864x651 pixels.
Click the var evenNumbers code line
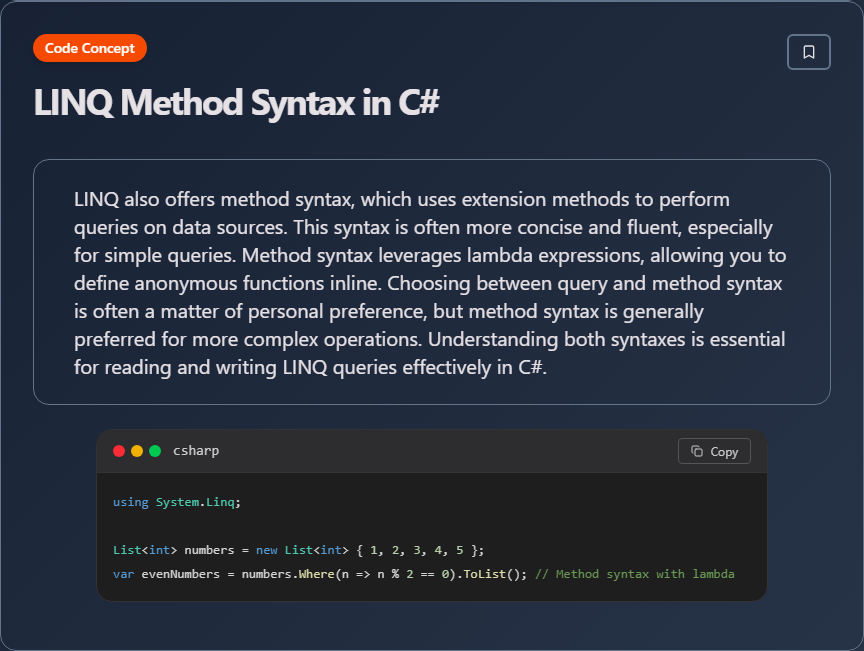point(424,574)
